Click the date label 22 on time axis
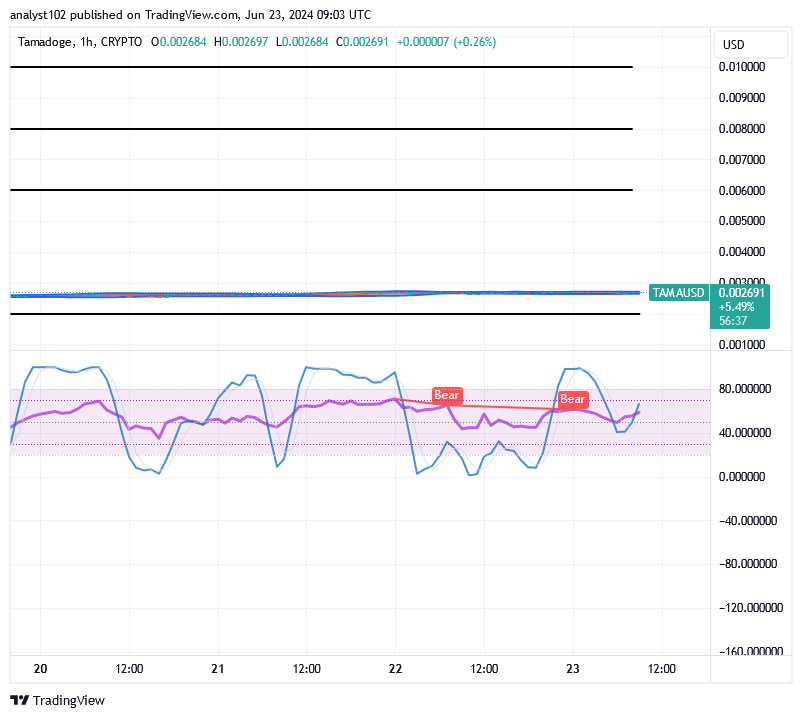This screenshot has height=718, width=802. (x=395, y=669)
